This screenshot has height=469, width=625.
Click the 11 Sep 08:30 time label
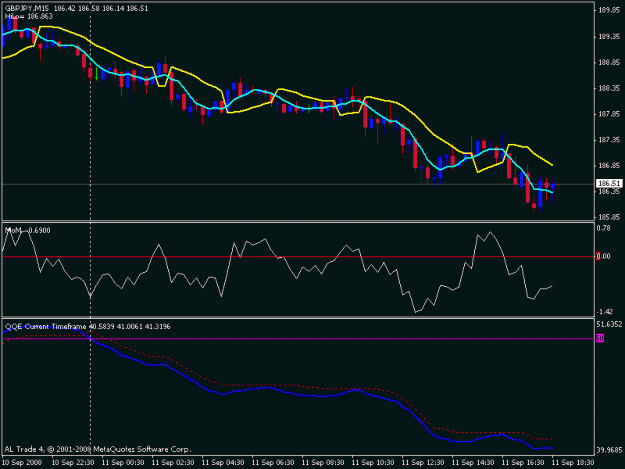(323, 463)
